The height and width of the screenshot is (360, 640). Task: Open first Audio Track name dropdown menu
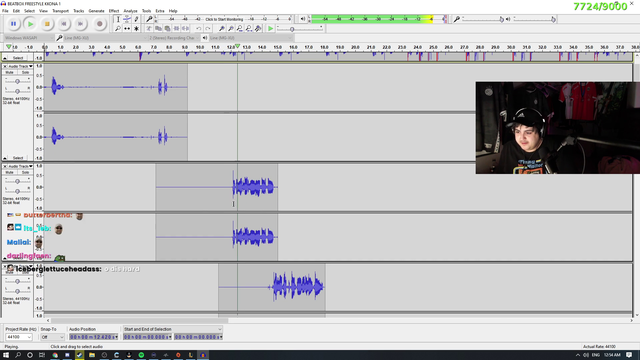[x=21, y=66]
